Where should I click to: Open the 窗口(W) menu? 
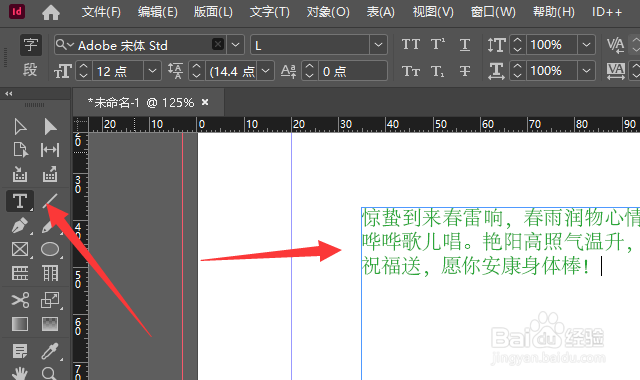[x=493, y=12]
